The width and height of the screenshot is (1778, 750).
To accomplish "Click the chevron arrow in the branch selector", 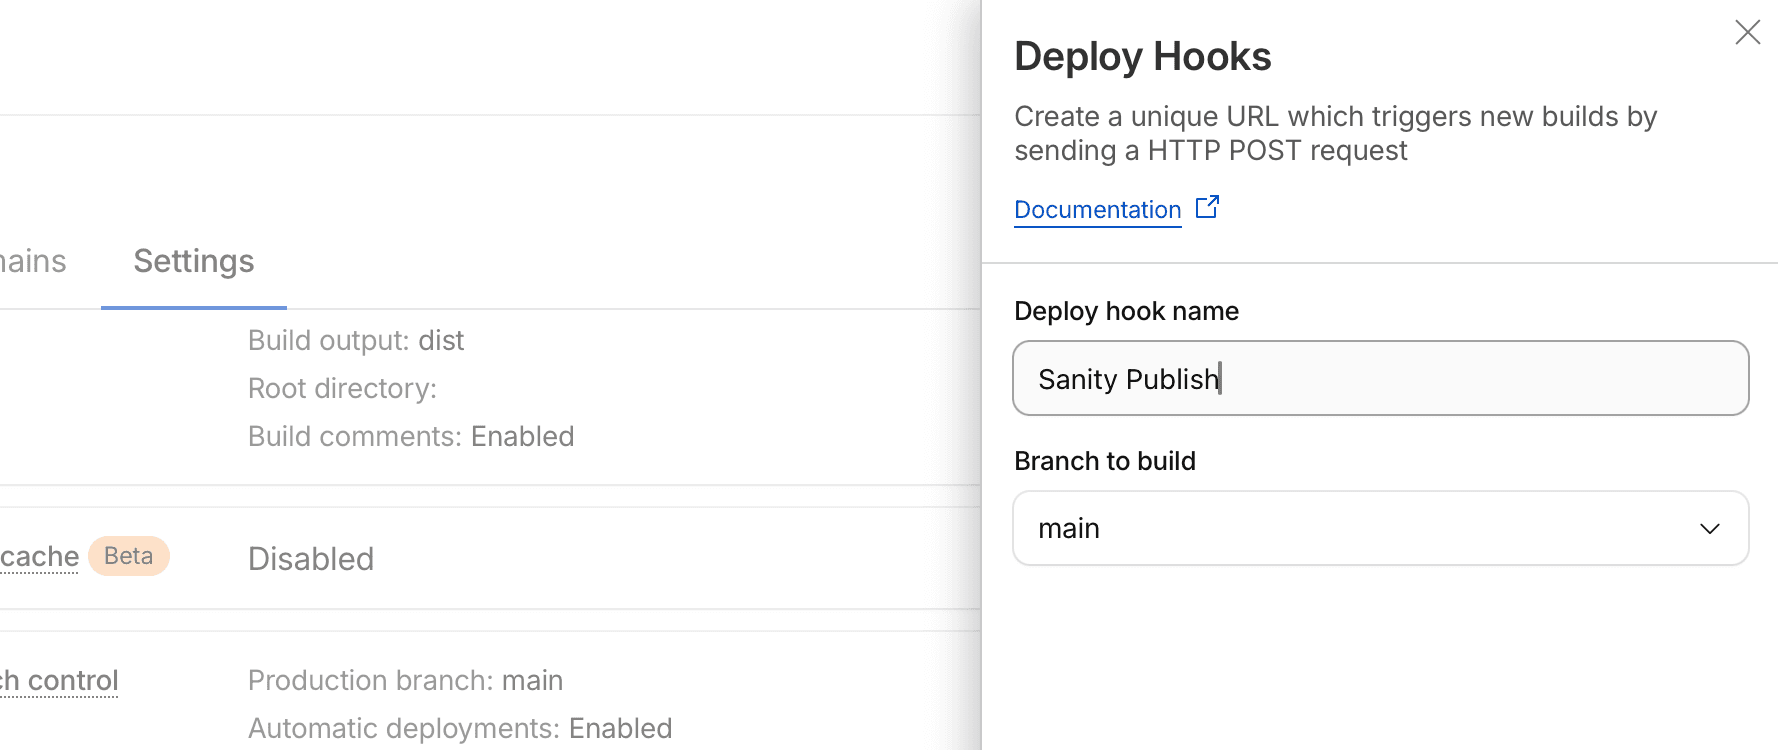I will [x=1709, y=528].
